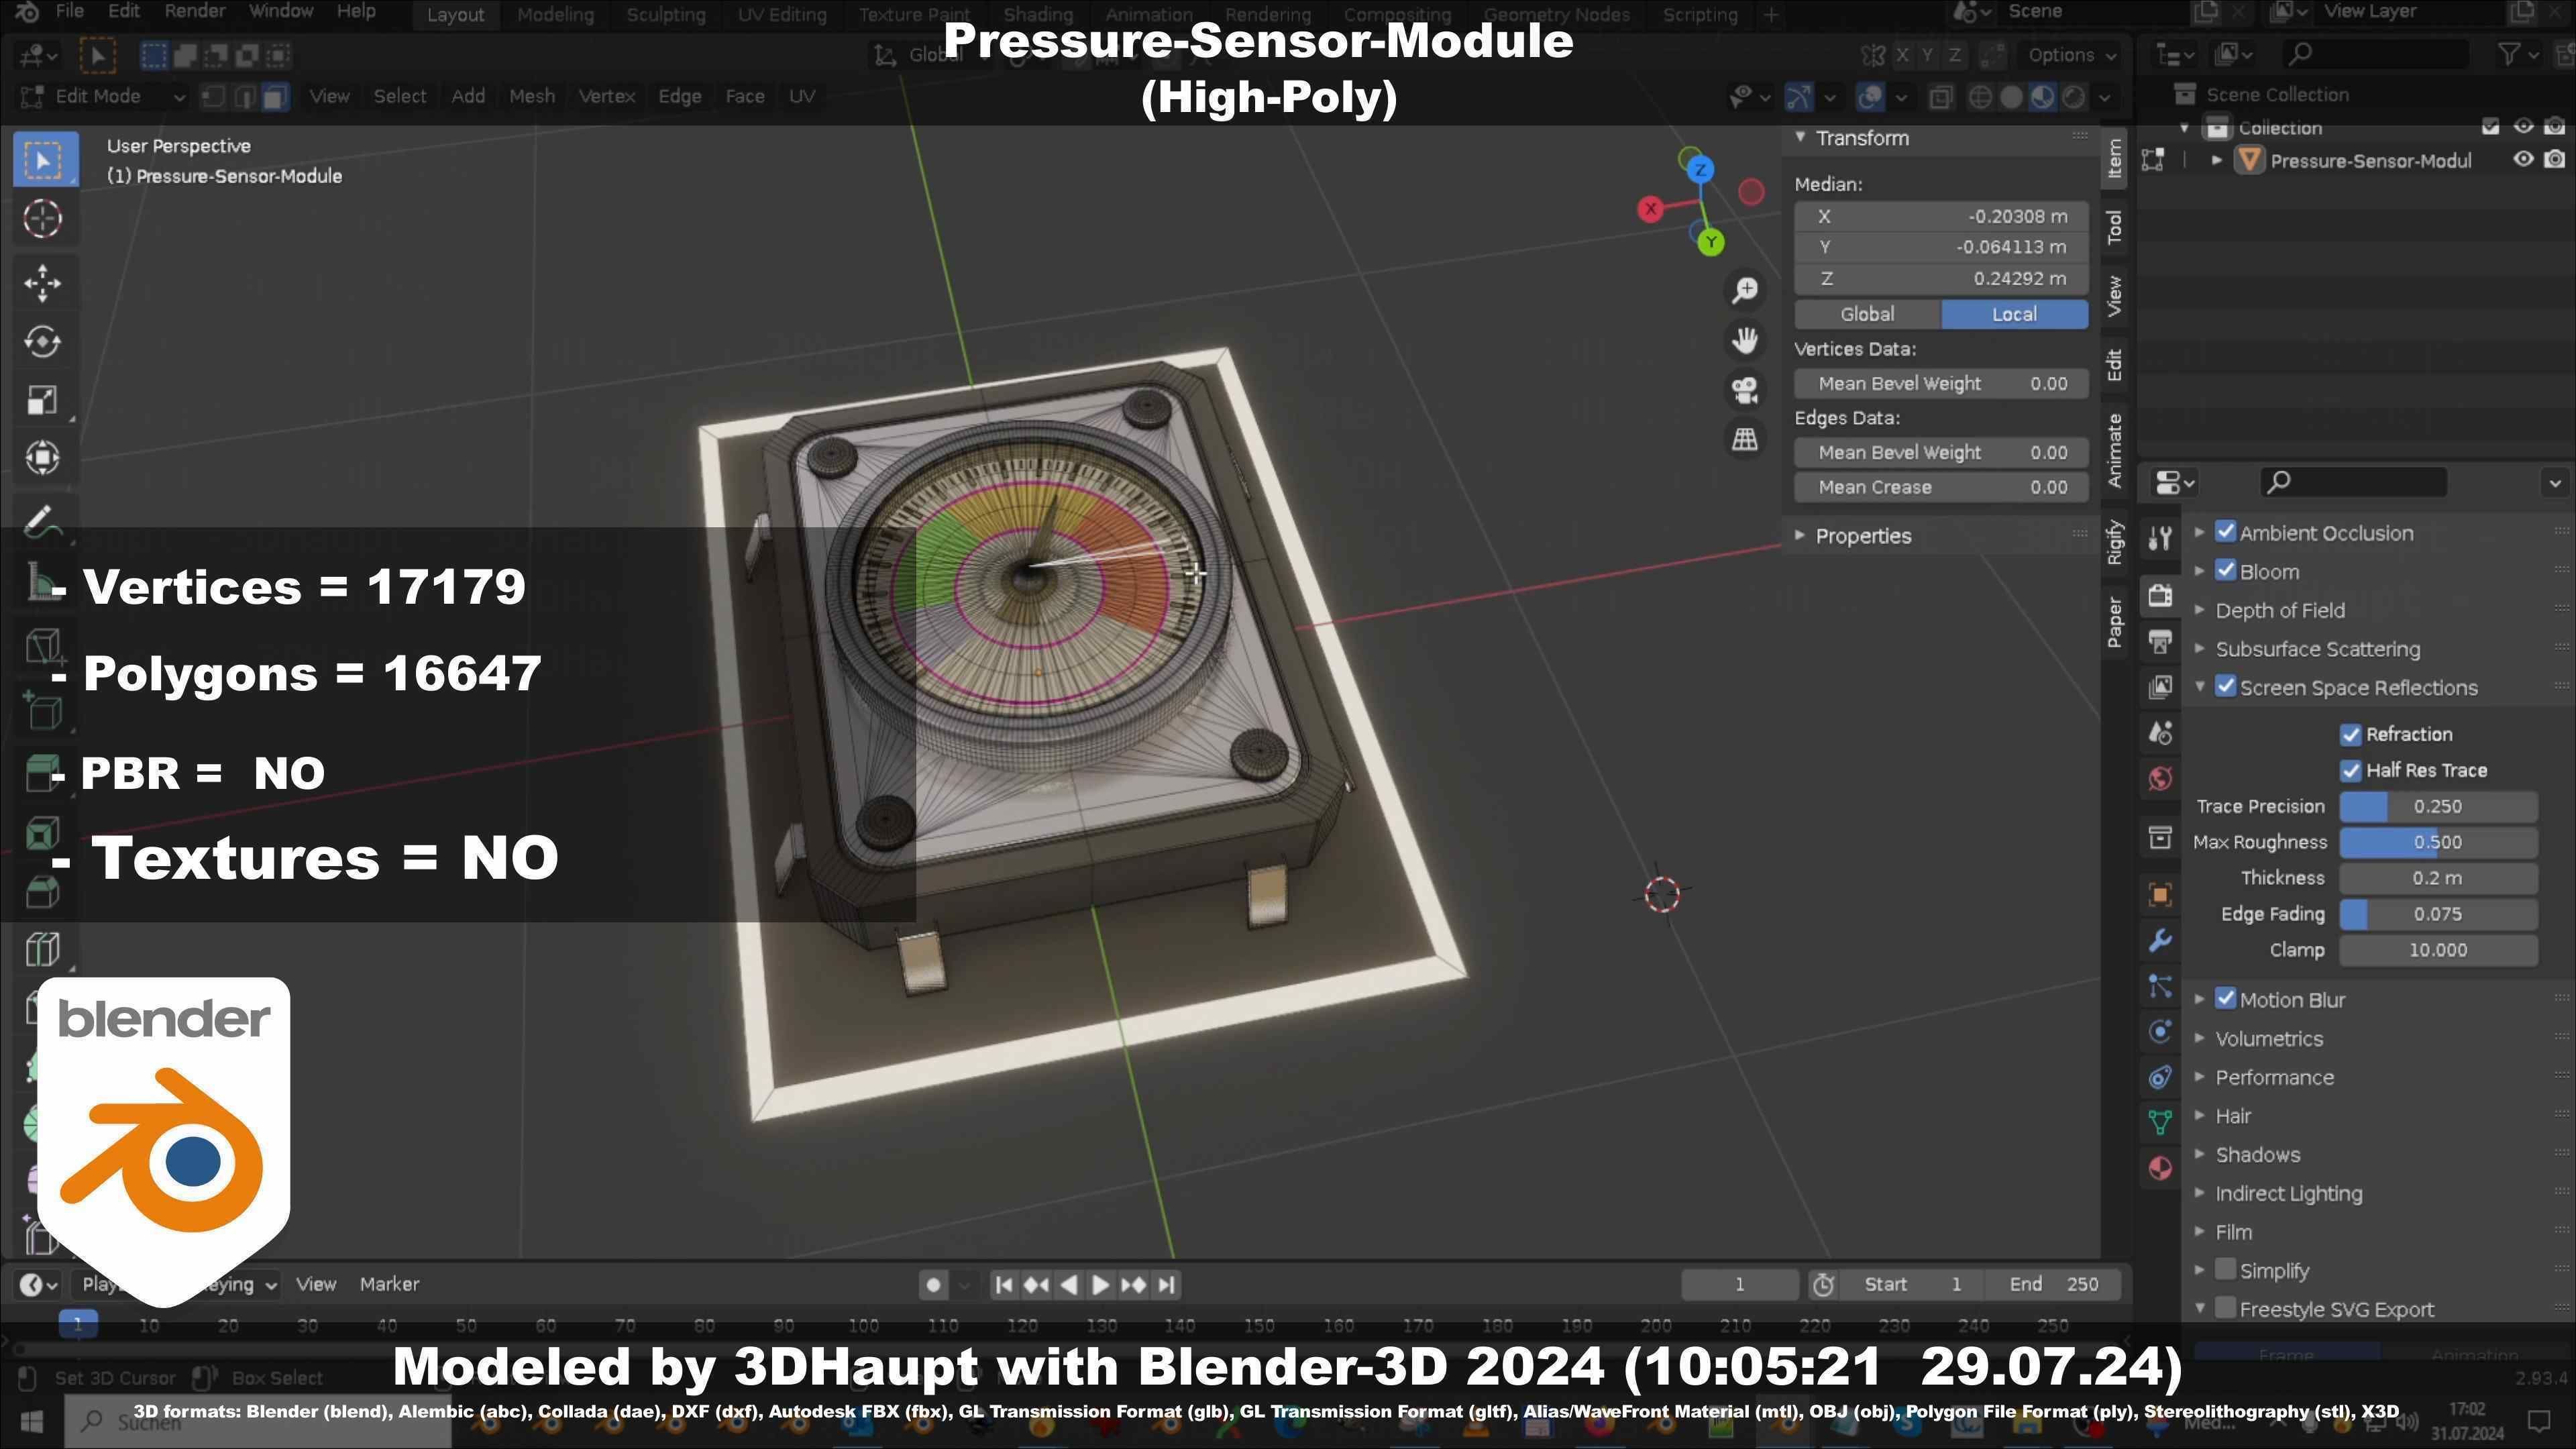
Task: Open the Modifiers wrench tab icon
Action: coord(2160,941)
